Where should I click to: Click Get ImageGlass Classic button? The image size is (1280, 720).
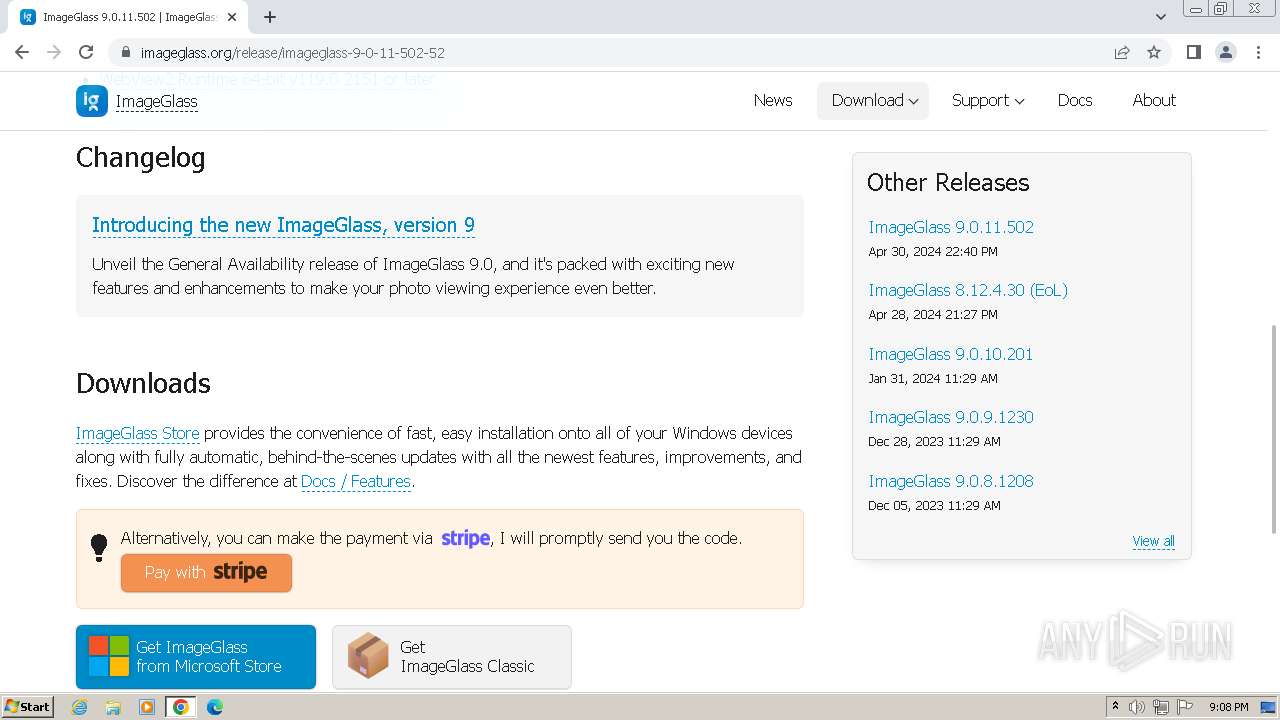coord(451,657)
